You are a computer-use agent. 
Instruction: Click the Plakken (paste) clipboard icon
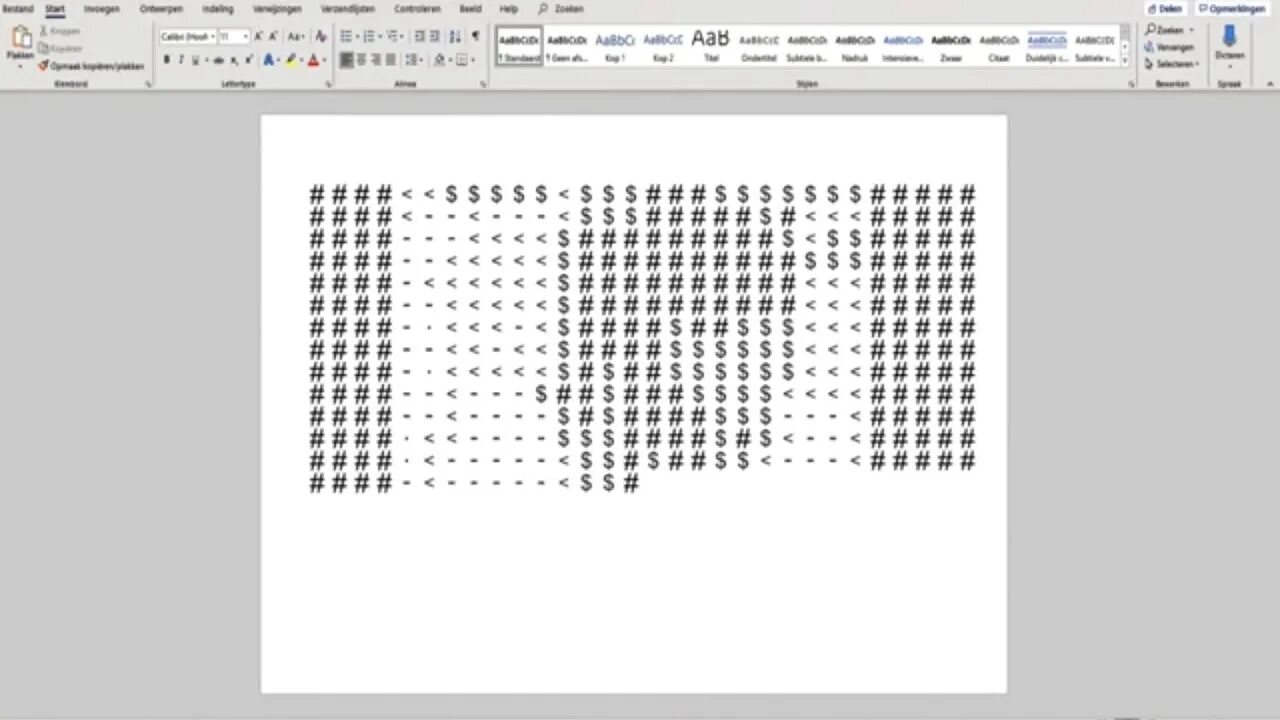pos(20,37)
